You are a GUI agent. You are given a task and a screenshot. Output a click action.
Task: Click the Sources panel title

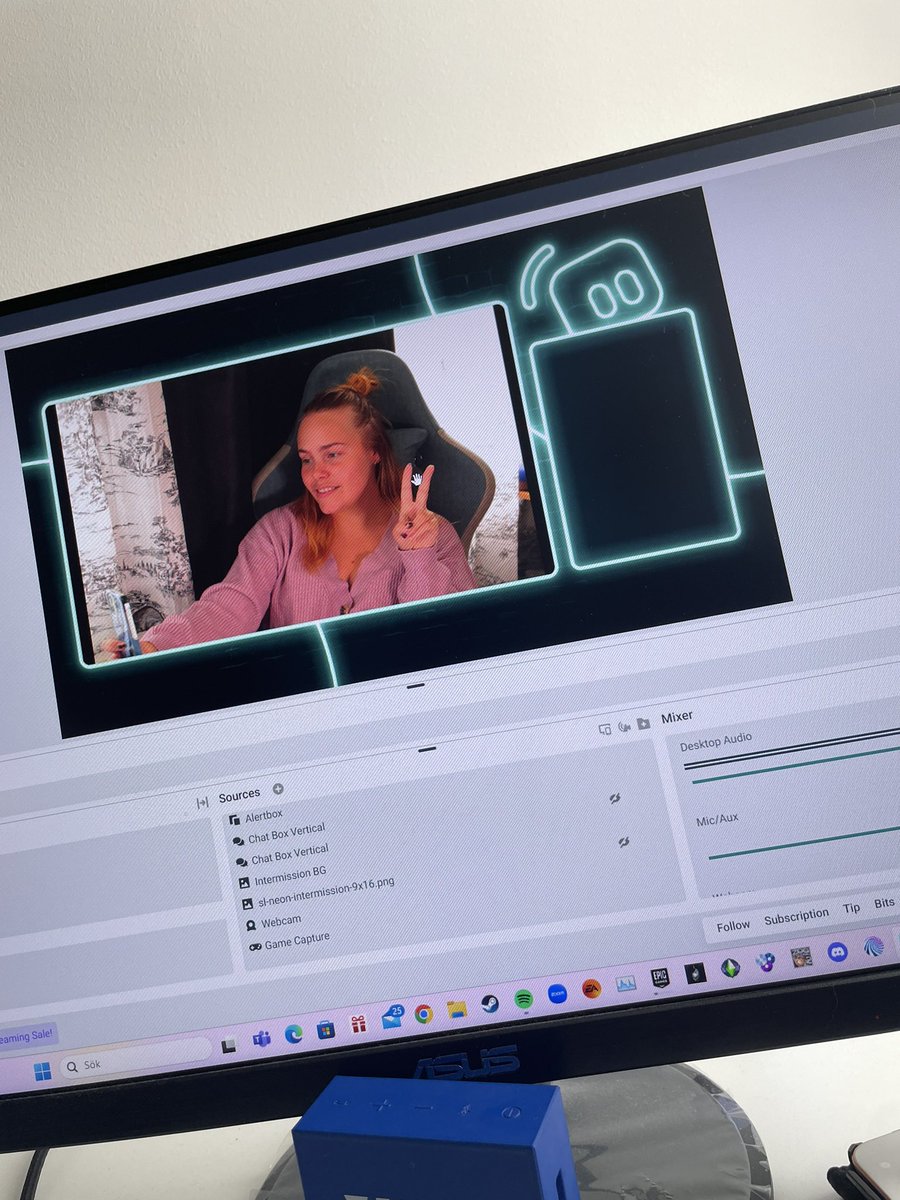[239, 796]
